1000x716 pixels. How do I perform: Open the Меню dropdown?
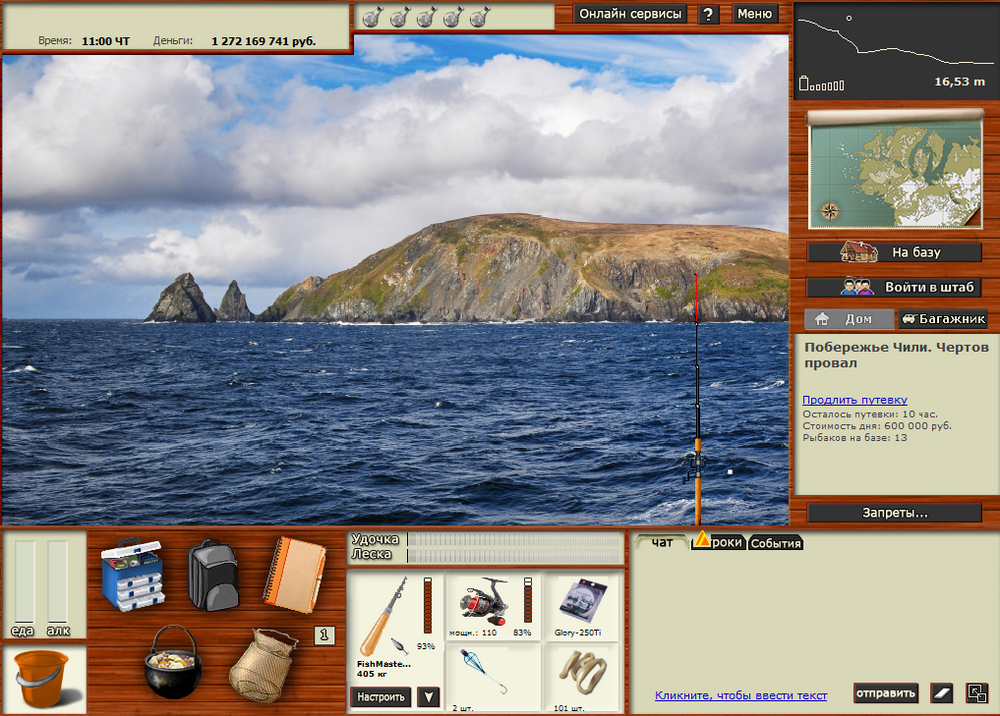click(x=755, y=14)
